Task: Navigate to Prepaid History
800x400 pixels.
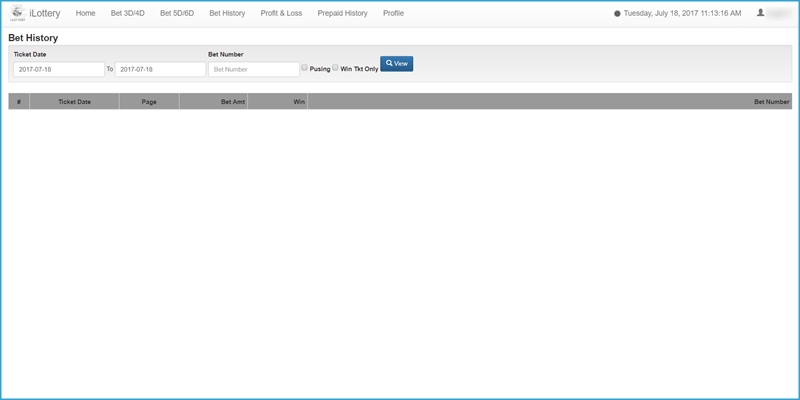Action: coord(342,13)
